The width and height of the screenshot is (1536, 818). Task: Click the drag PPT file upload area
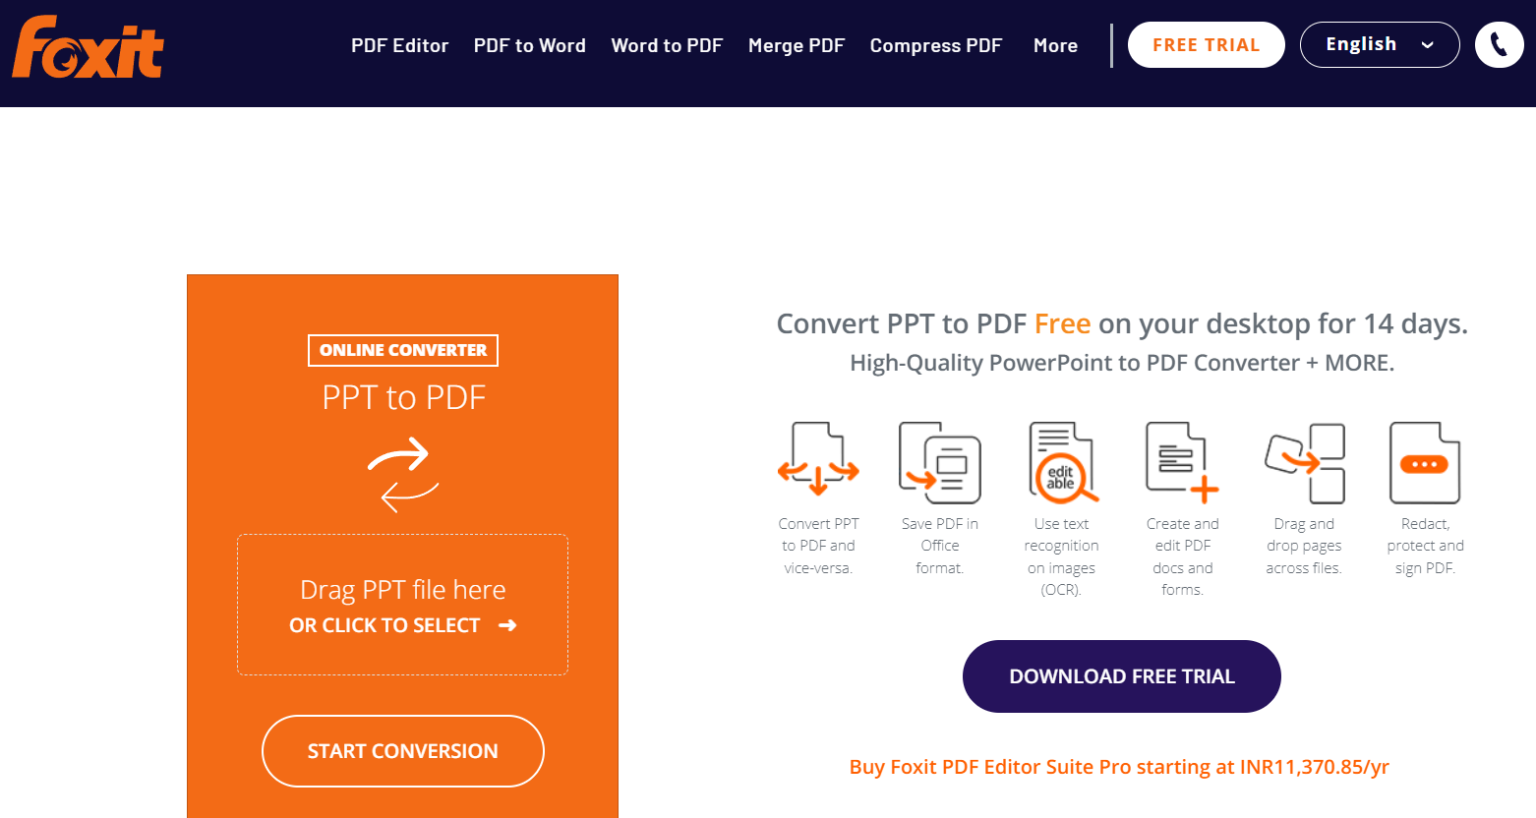click(402, 604)
